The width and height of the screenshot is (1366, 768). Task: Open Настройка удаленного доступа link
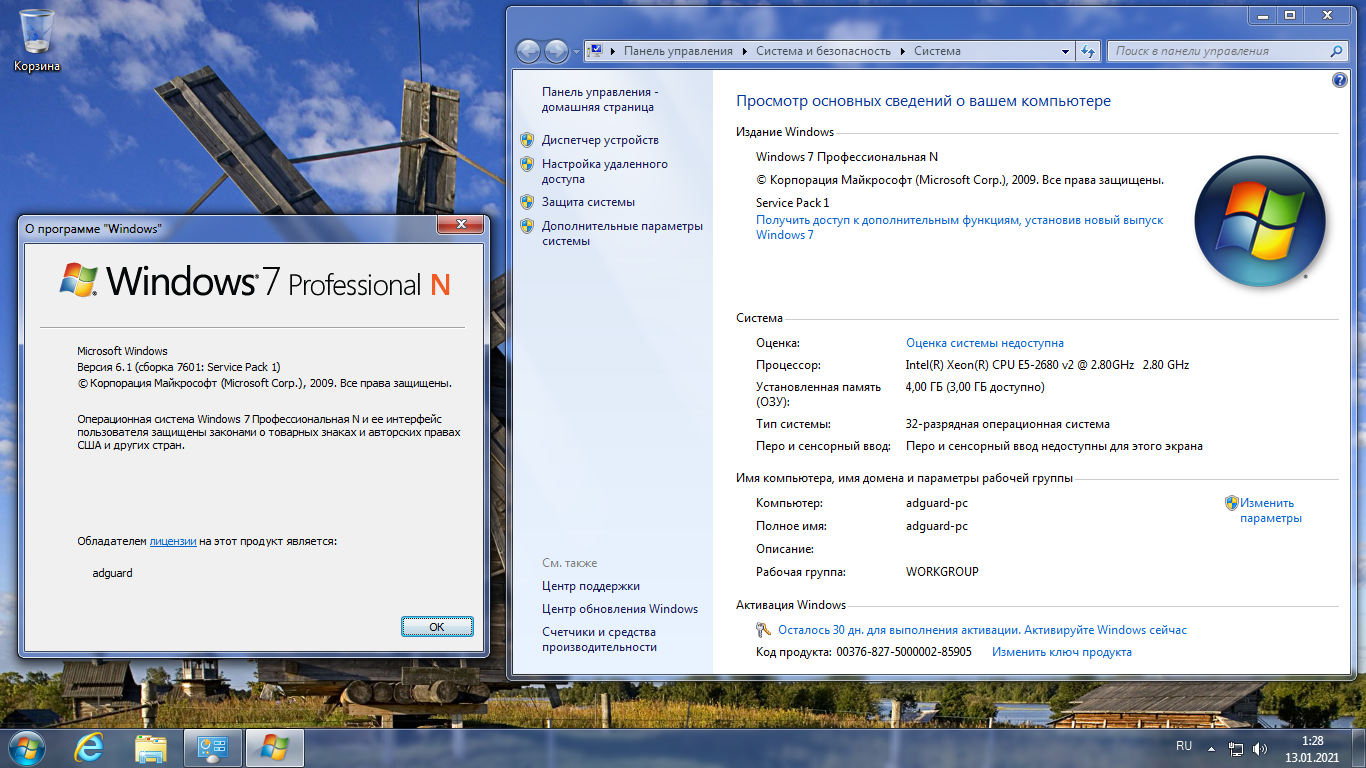pos(605,172)
